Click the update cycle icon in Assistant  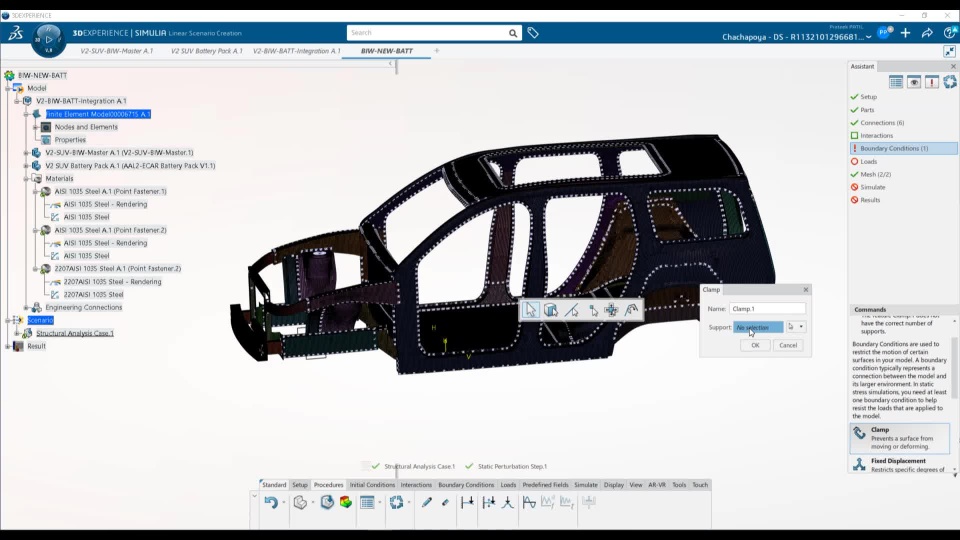pos(950,82)
